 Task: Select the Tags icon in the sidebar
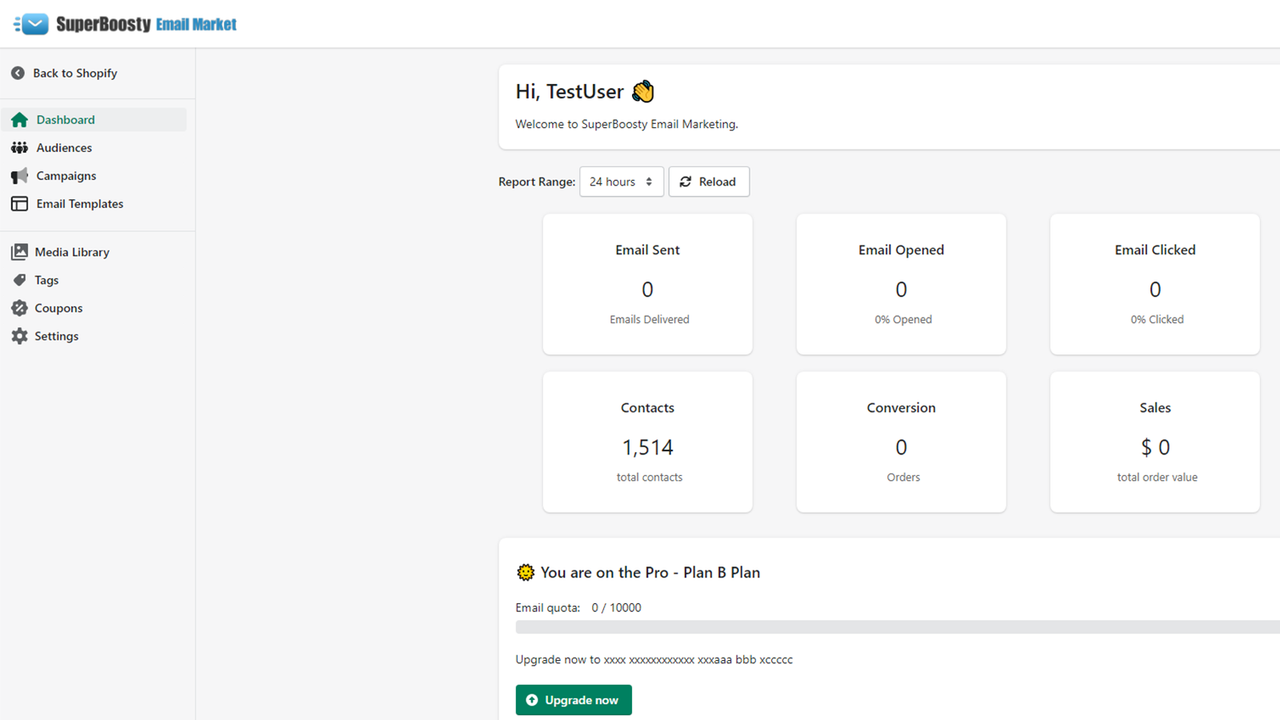[17, 279]
